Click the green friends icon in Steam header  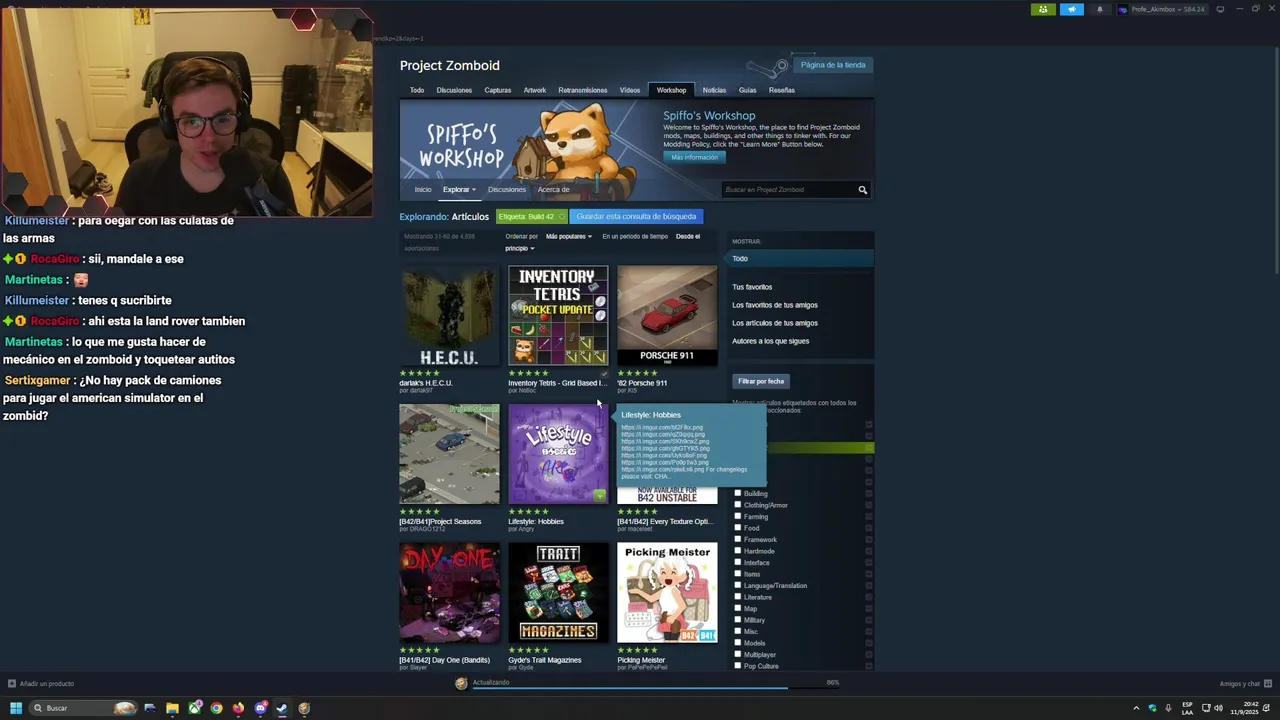pos(1043,9)
